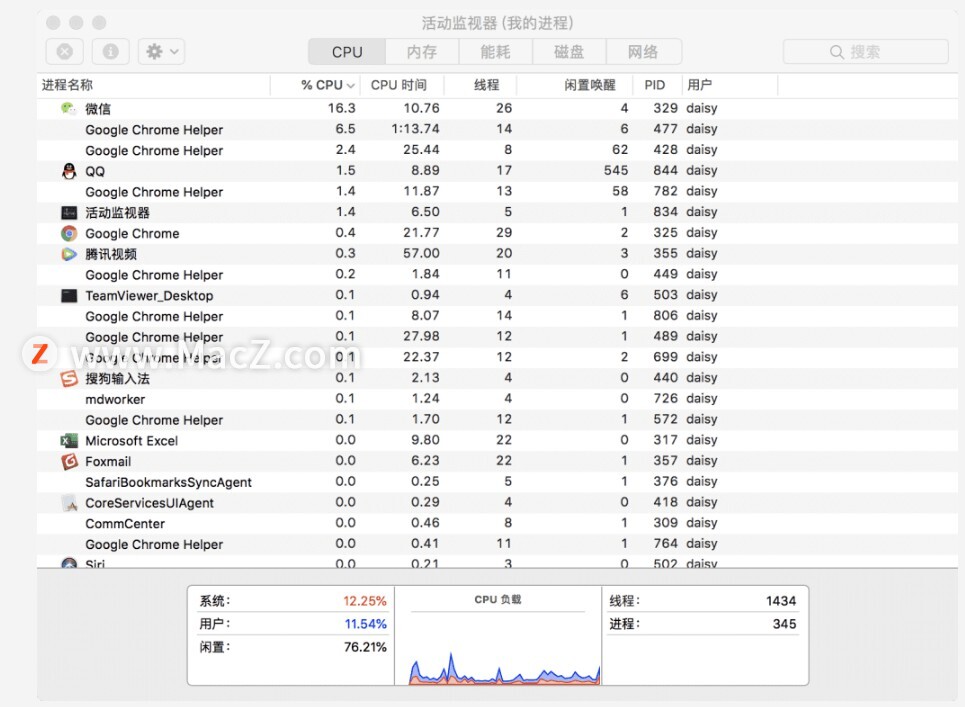
Task: Sort by 用户 column header
Action: 731,85
